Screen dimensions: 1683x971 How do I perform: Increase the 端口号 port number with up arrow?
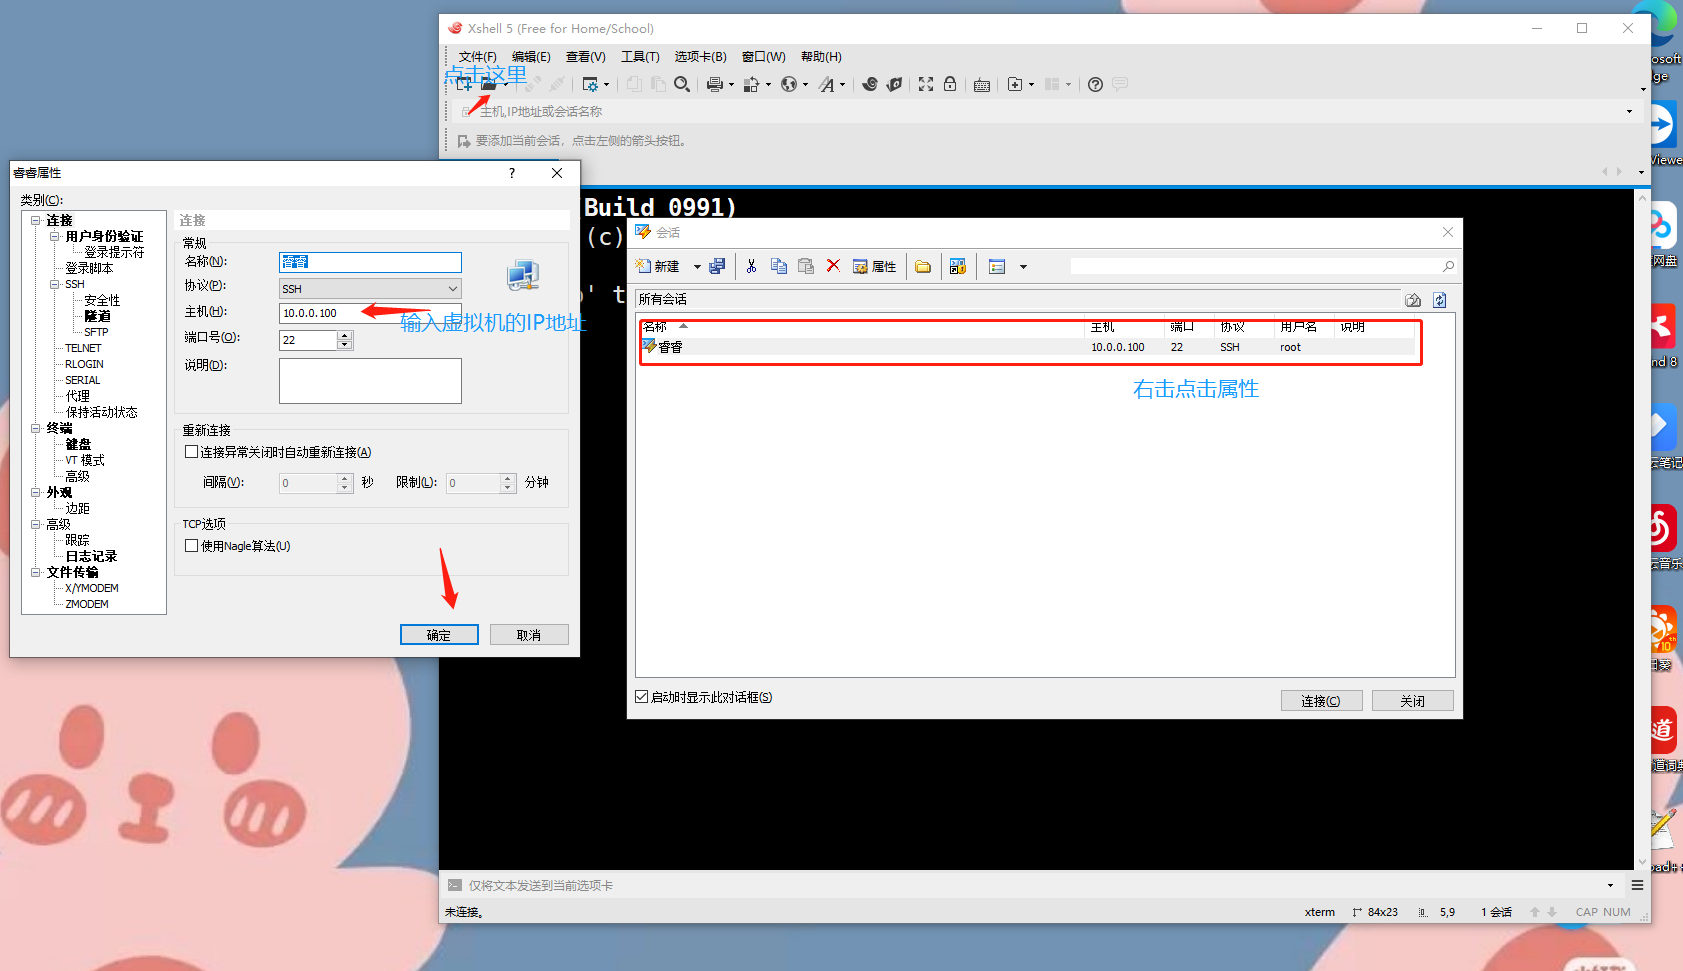[345, 335]
